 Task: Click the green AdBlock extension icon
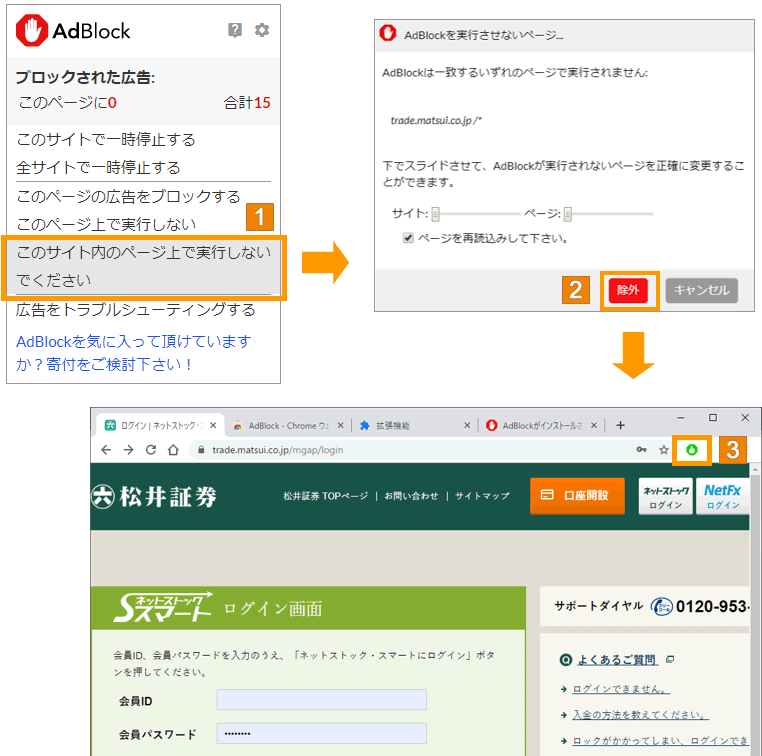[692, 450]
